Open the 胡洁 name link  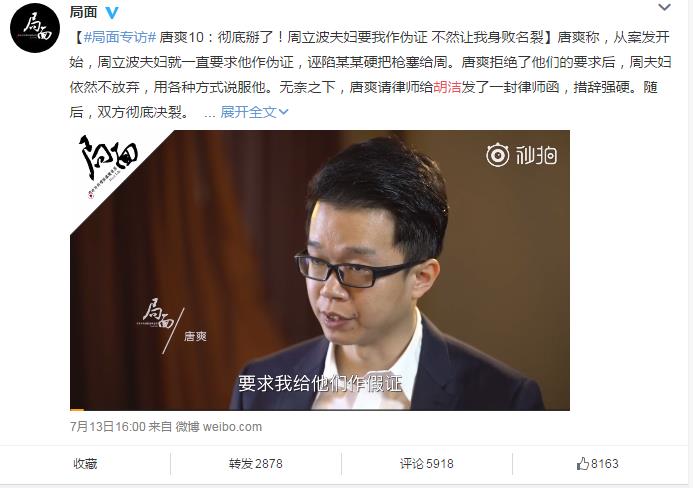click(x=447, y=87)
